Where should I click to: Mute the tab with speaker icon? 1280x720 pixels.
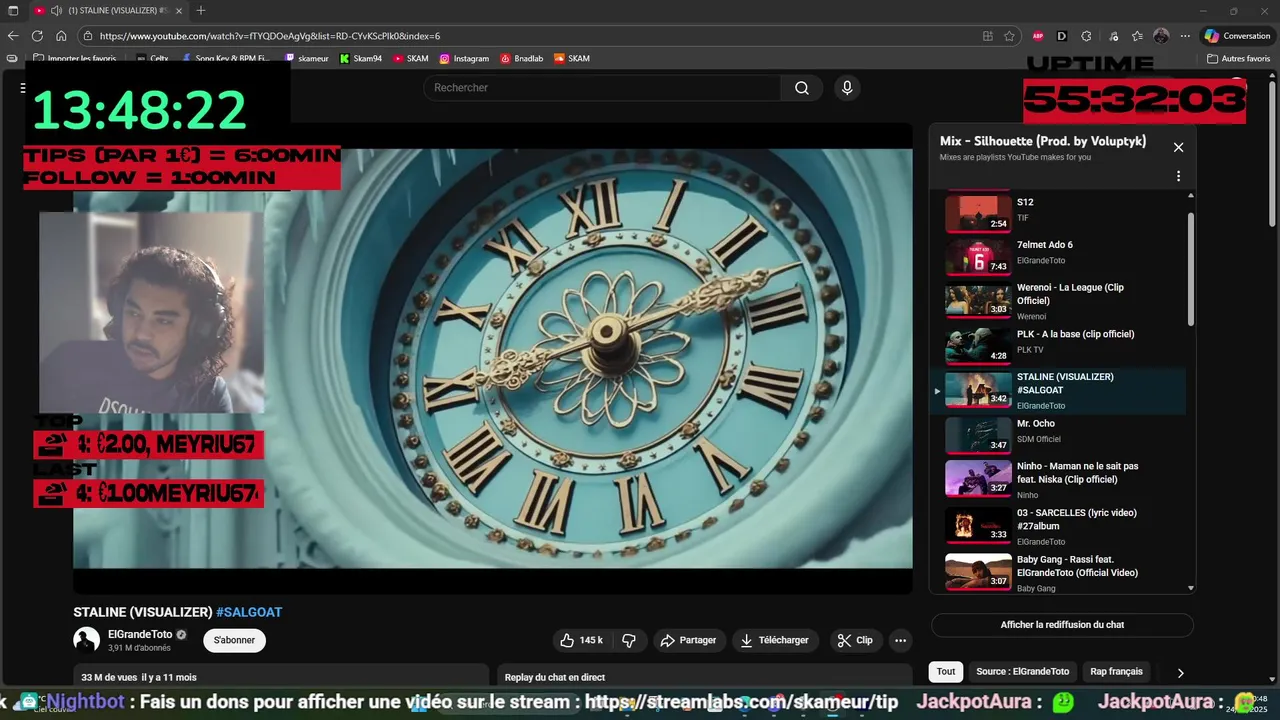(56, 11)
